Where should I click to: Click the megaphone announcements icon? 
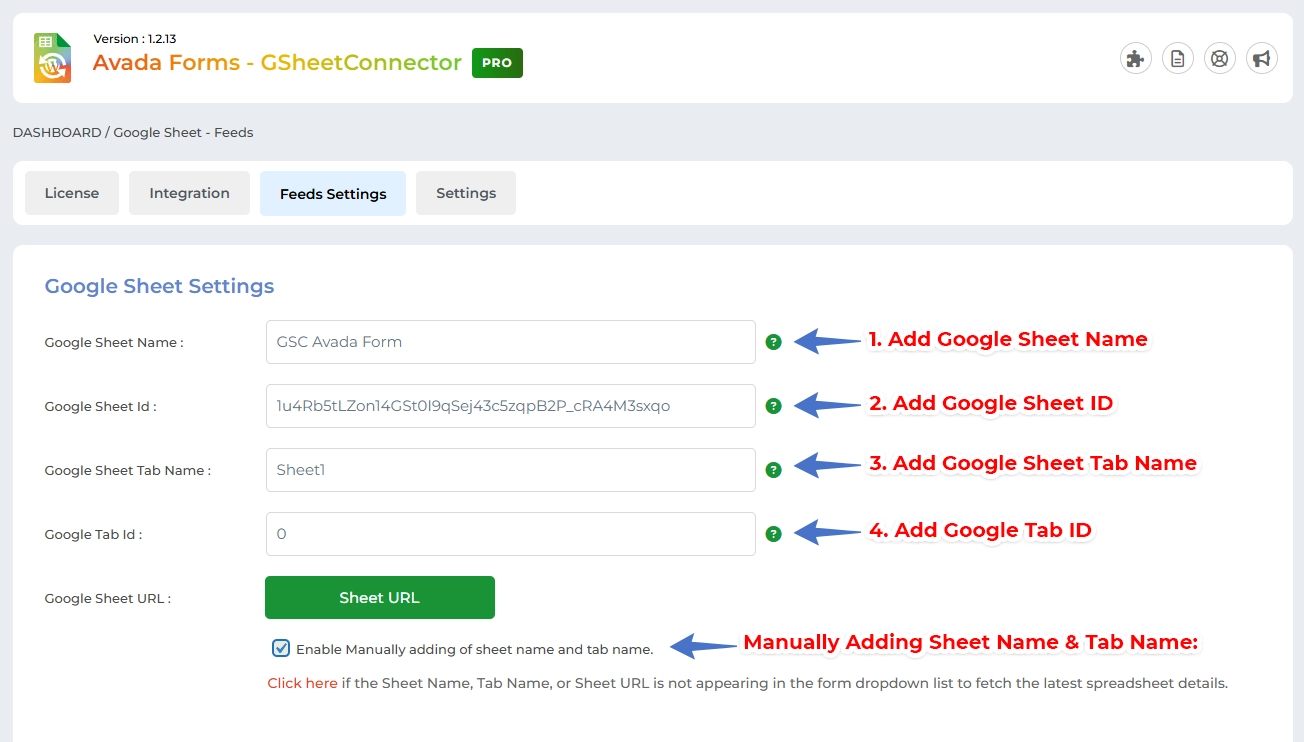(x=1261, y=59)
